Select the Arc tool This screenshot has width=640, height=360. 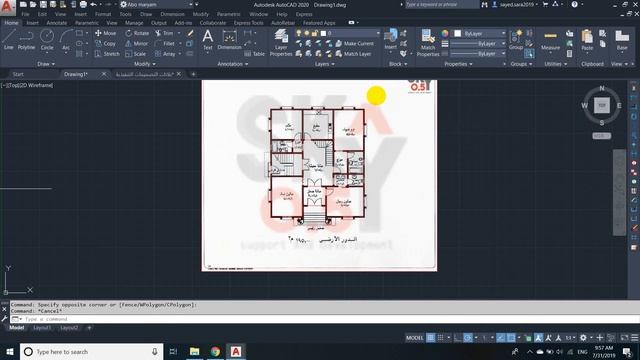(66, 40)
